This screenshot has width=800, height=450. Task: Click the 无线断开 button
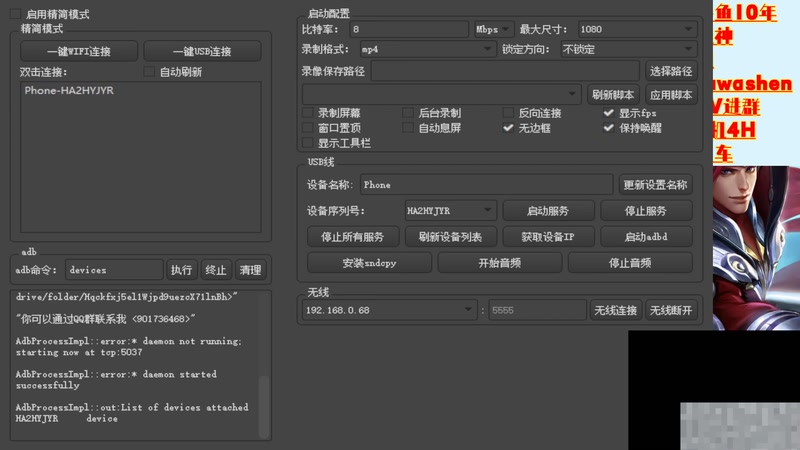[671, 310]
